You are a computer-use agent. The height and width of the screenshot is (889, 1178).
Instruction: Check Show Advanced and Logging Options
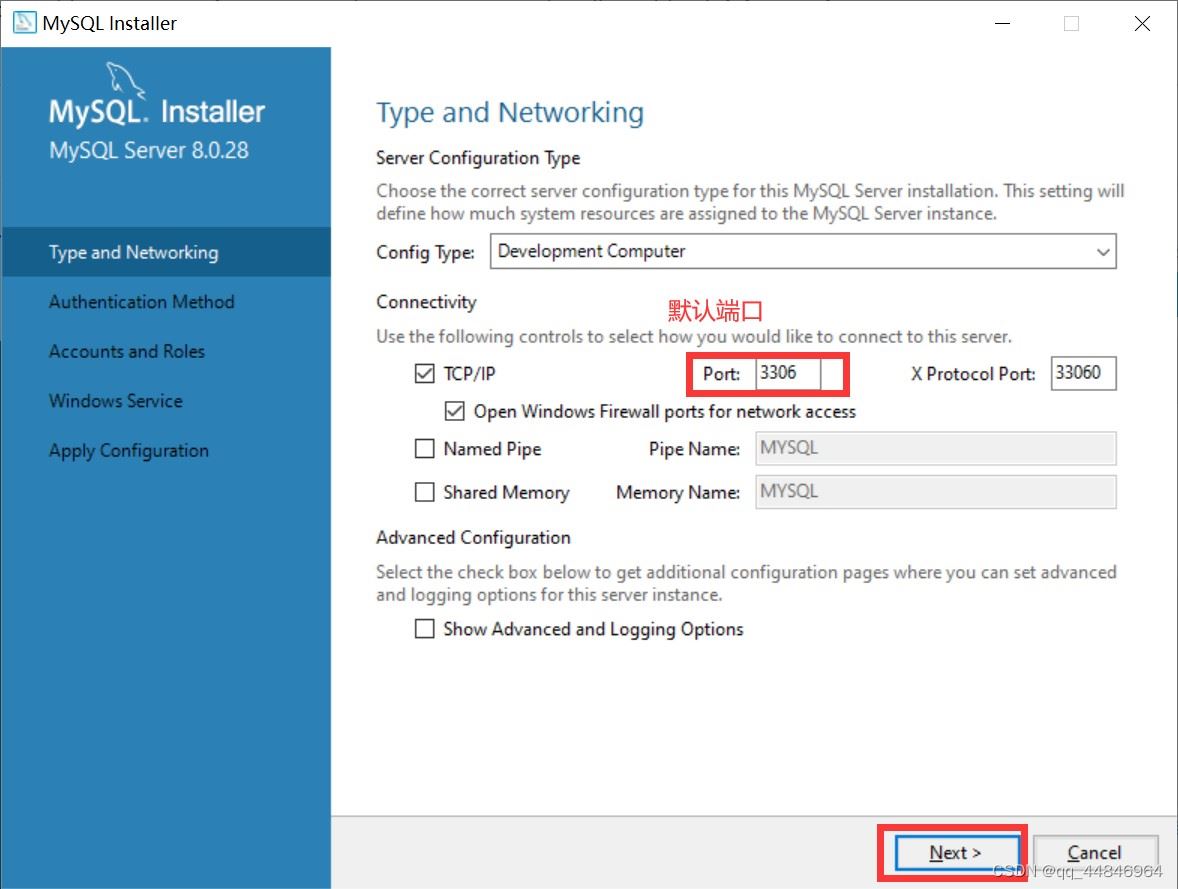(424, 628)
